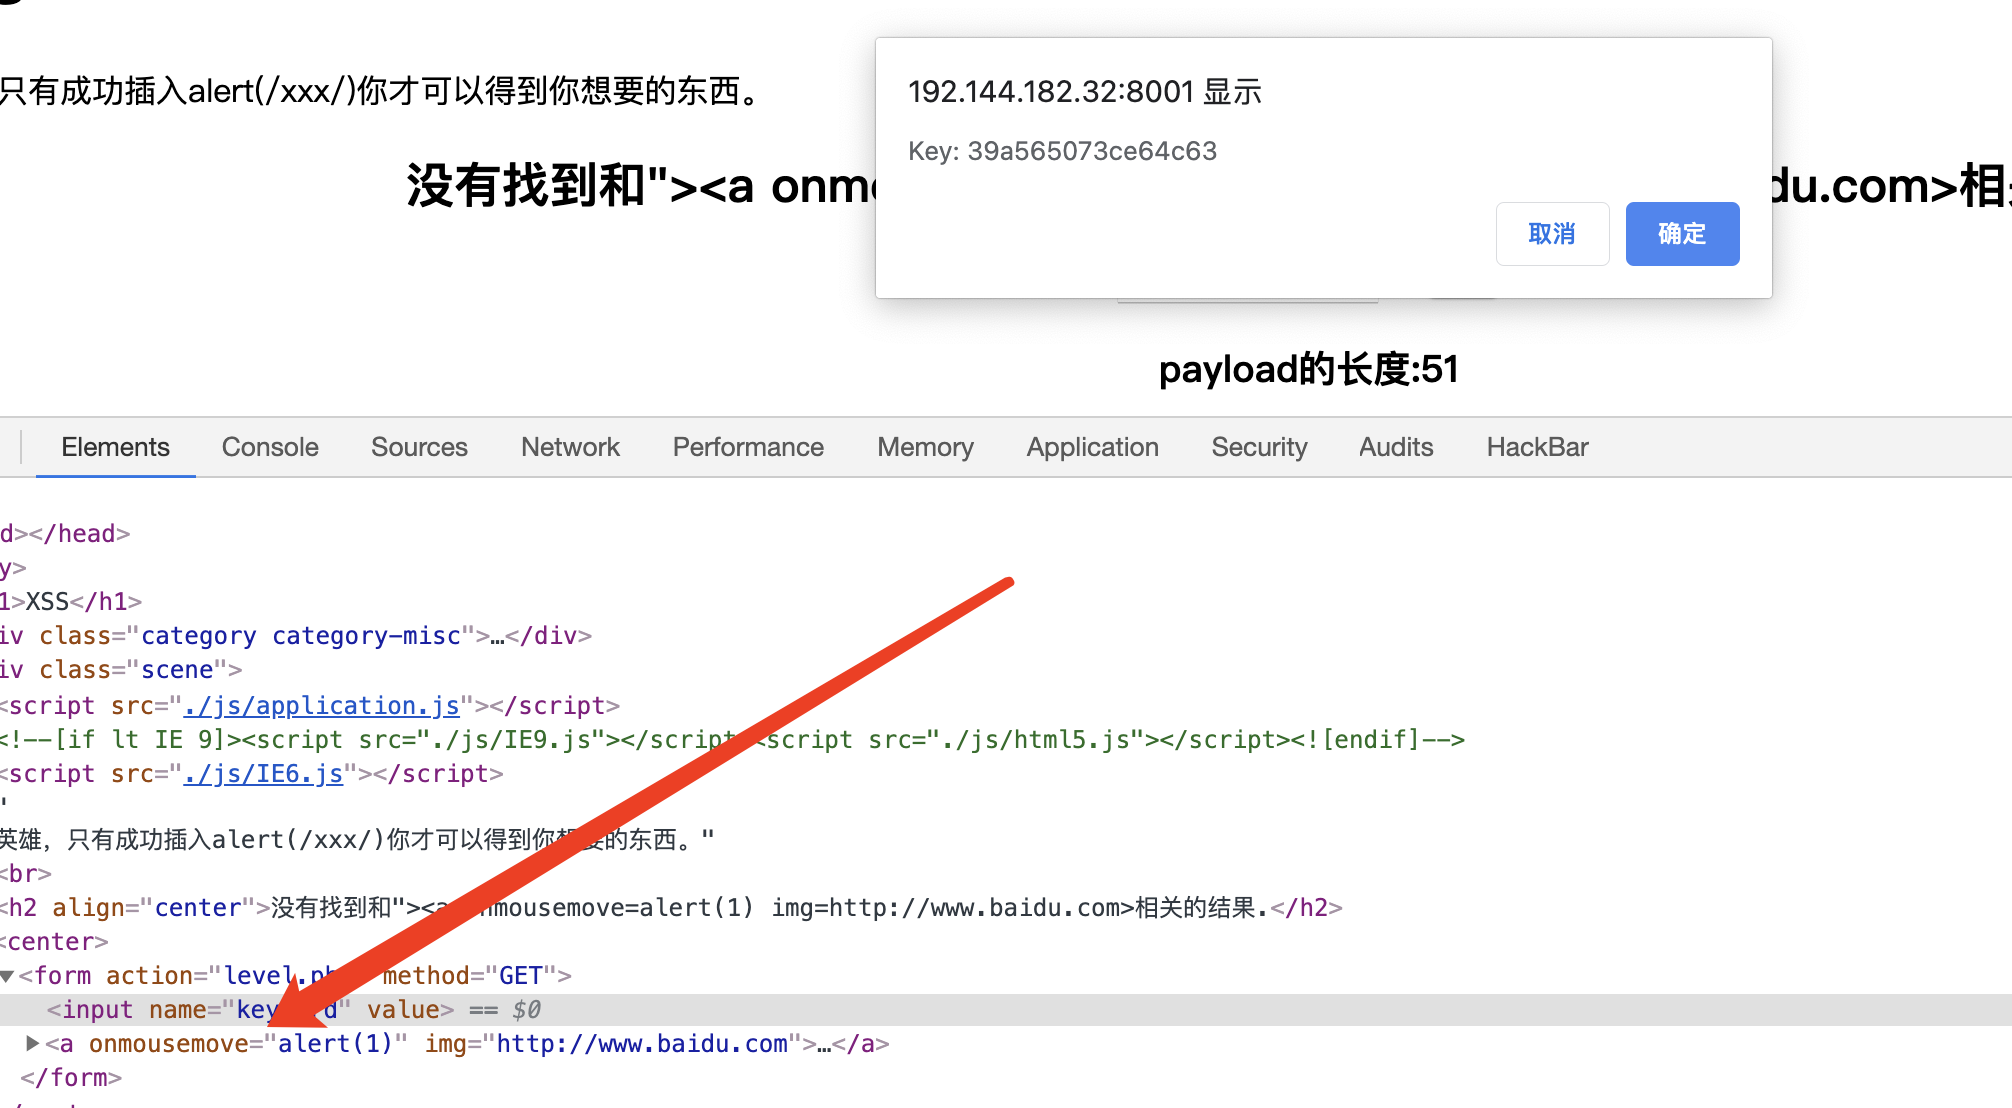The image size is (2012, 1108).
Task: Select the Elements tab
Action: pos(115,447)
